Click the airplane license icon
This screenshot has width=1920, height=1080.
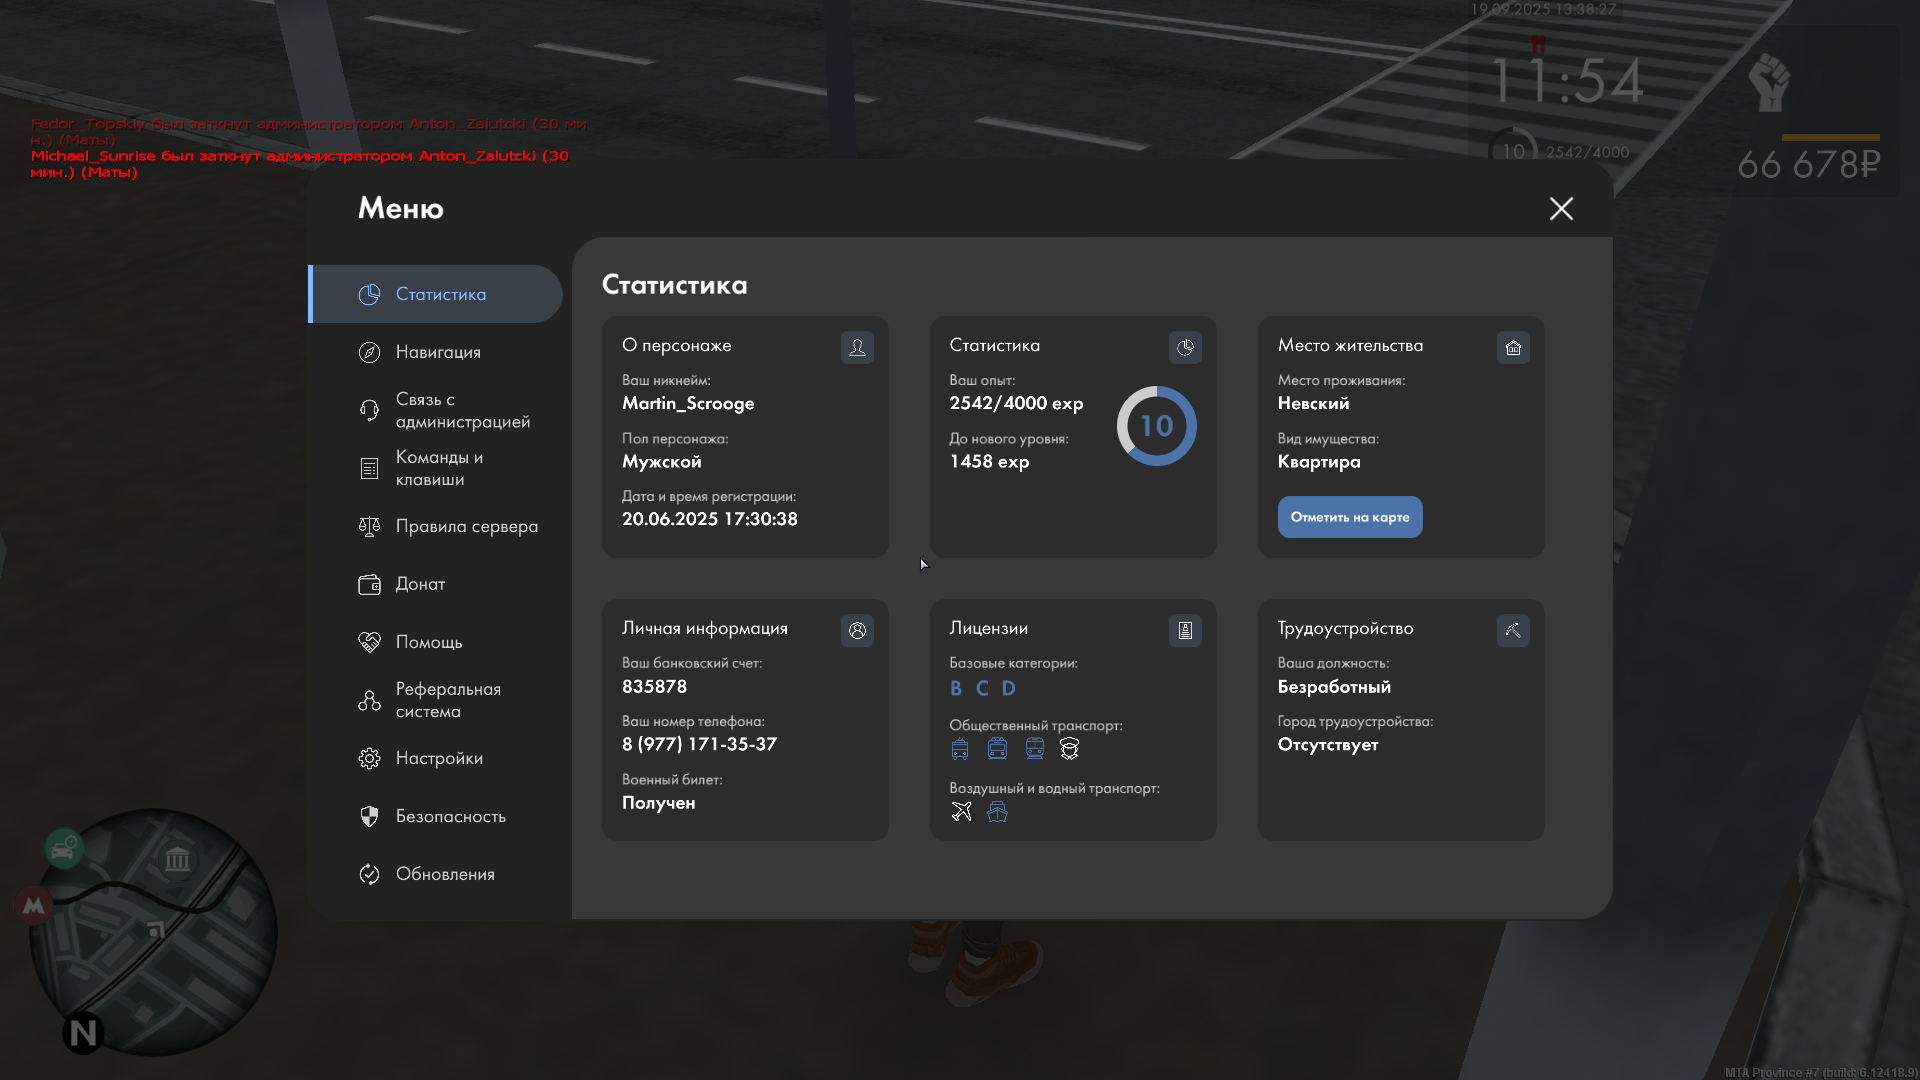[961, 811]
